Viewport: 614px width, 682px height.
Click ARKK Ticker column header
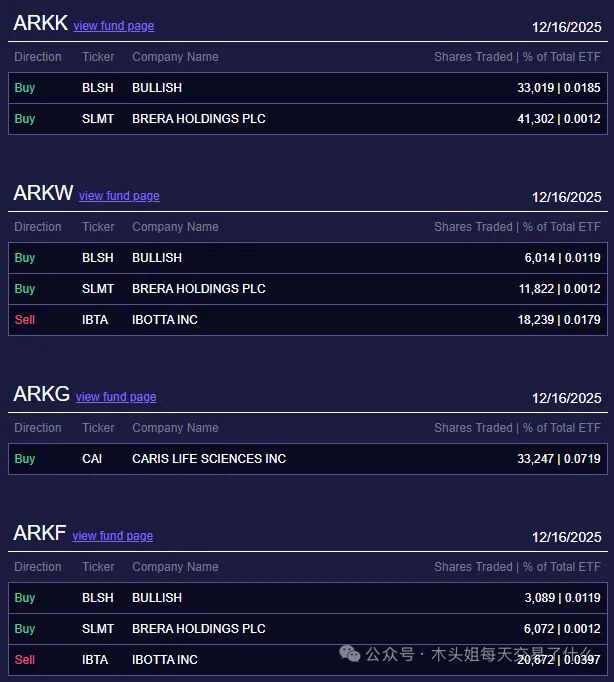click(x=98, y=57)
